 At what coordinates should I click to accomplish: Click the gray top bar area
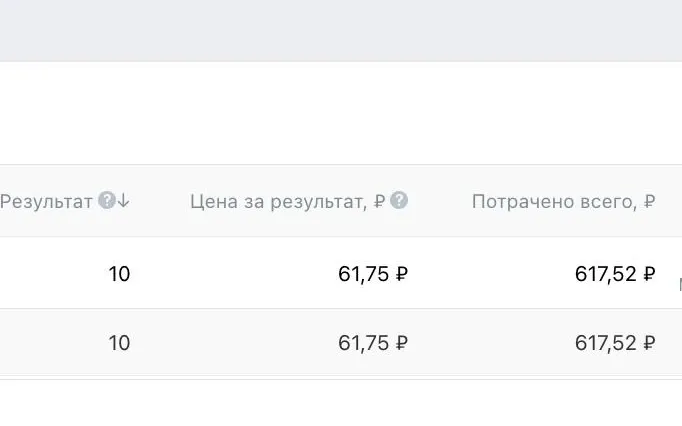(x=341, y=30)
